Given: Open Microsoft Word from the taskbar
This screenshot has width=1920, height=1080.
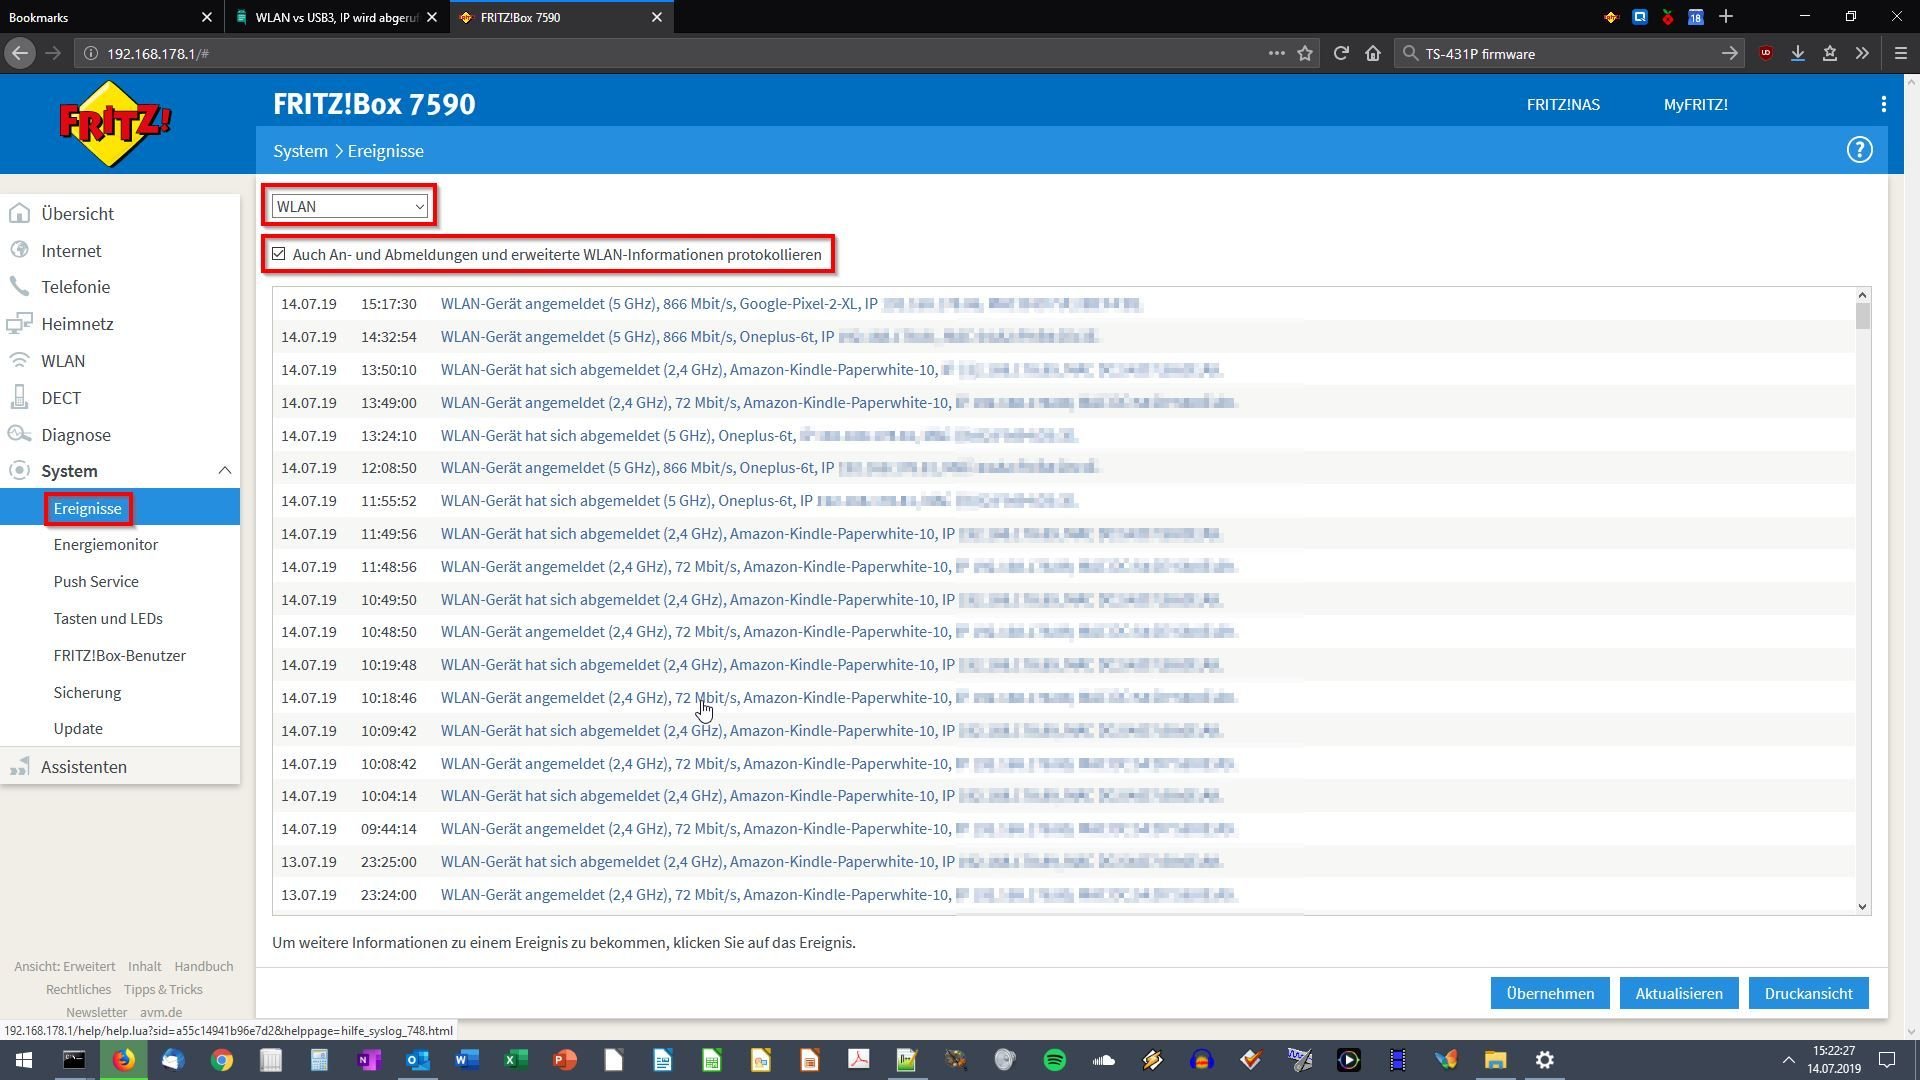Looking at the screenshot, I should [466, 1060].
